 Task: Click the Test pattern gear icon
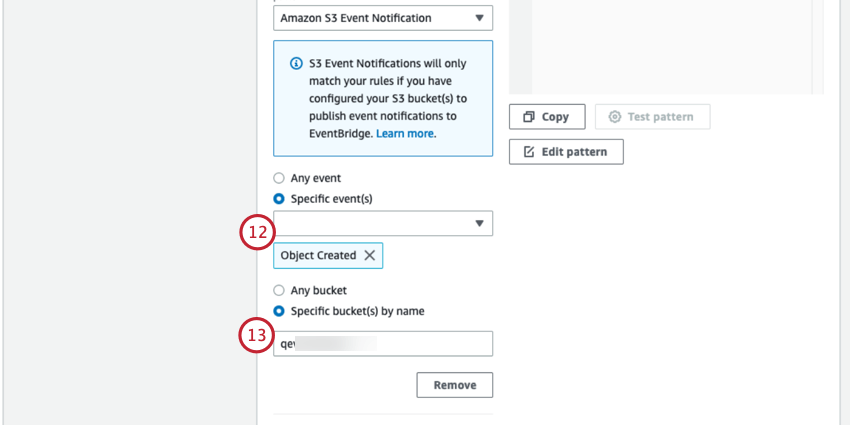(x=615, y=117)
